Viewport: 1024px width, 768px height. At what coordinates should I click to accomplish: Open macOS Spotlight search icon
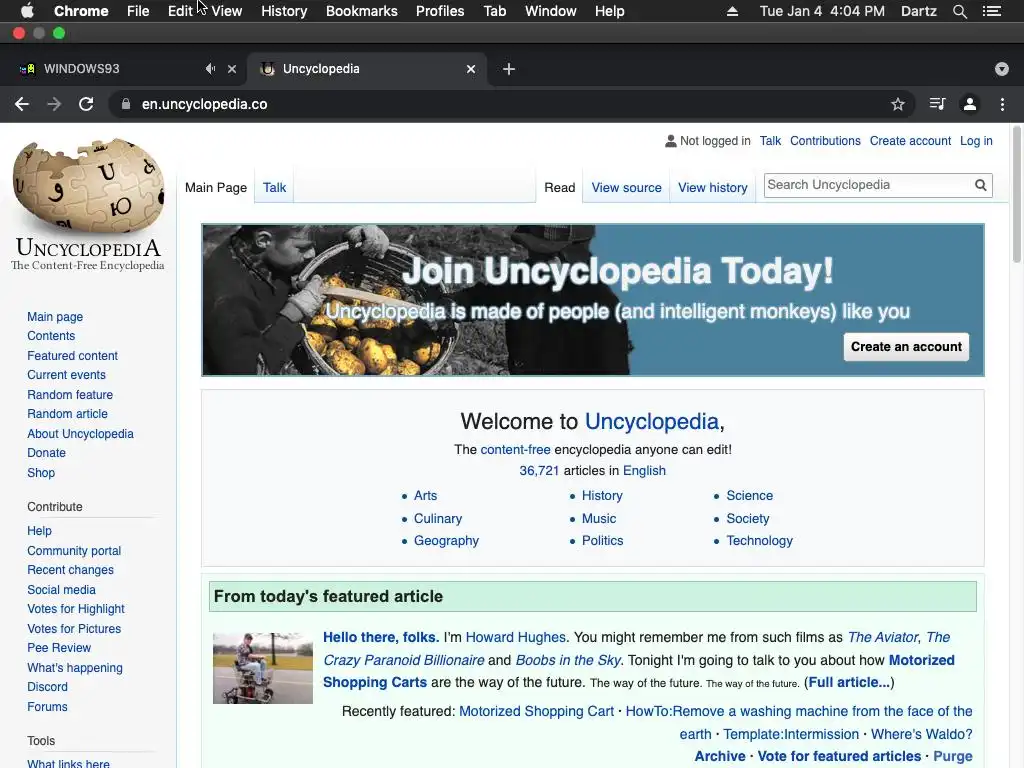pyautogui.click(x=959, y=11)
